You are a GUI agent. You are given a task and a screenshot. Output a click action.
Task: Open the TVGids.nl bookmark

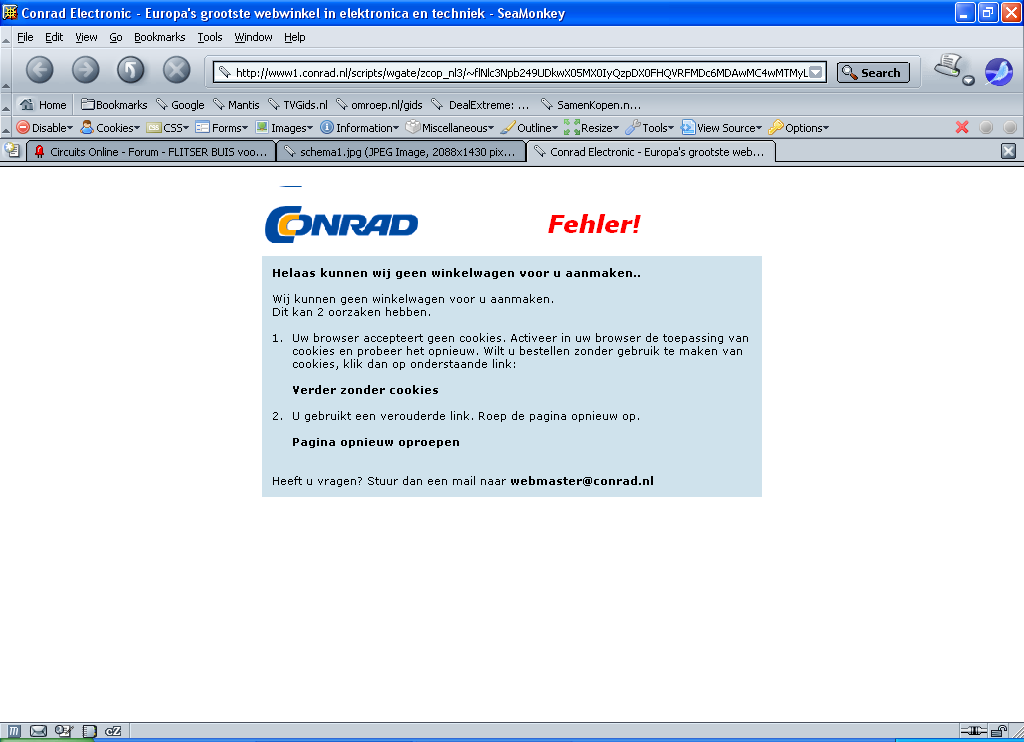[x=298, y=105]
